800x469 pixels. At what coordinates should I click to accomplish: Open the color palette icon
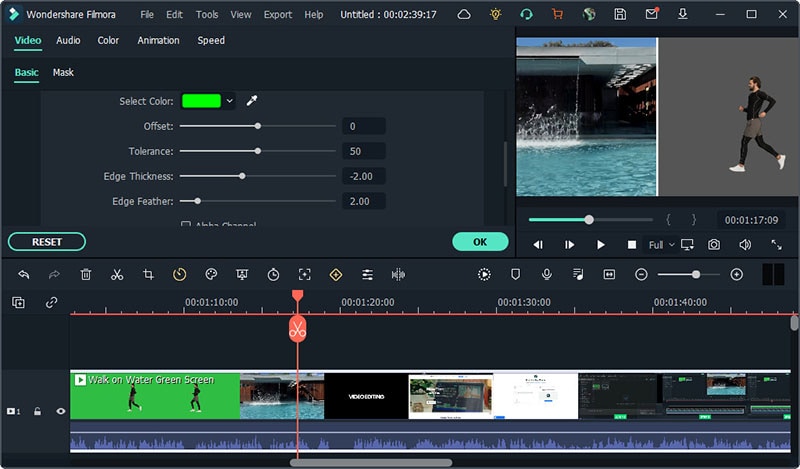pyautogui.click(x=211, y=275)
